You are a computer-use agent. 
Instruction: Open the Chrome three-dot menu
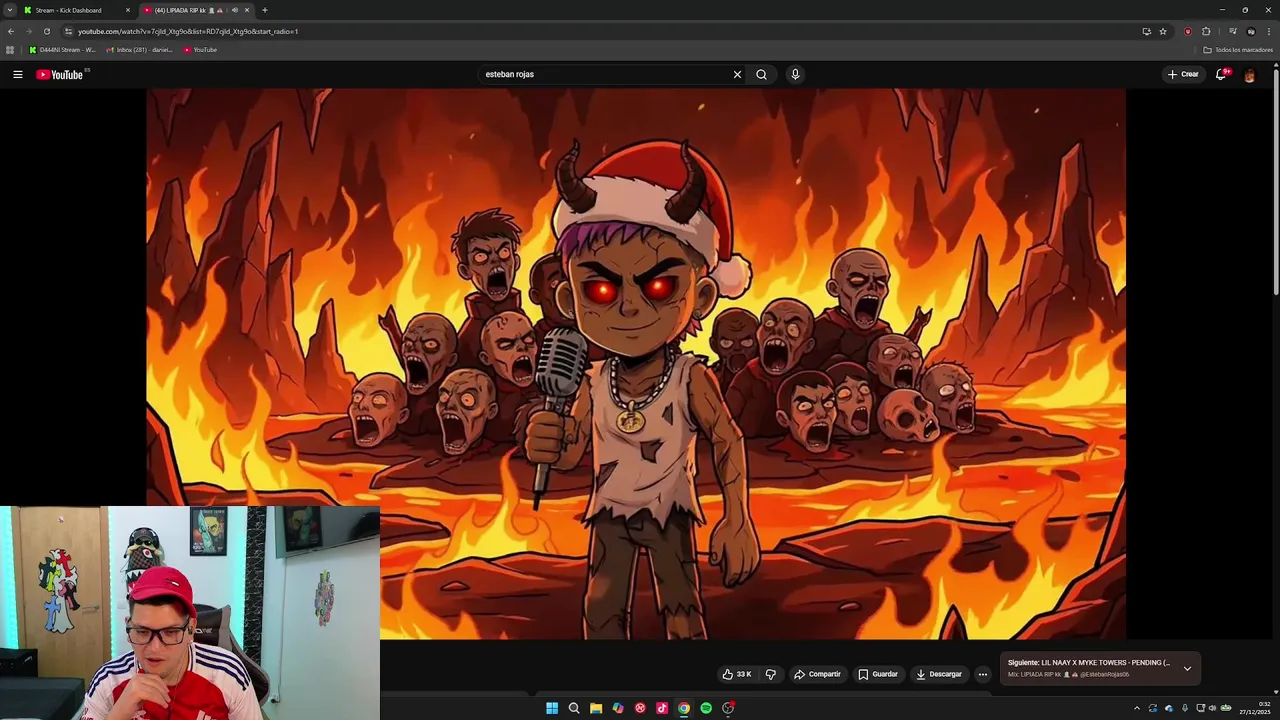(1268, 31)
